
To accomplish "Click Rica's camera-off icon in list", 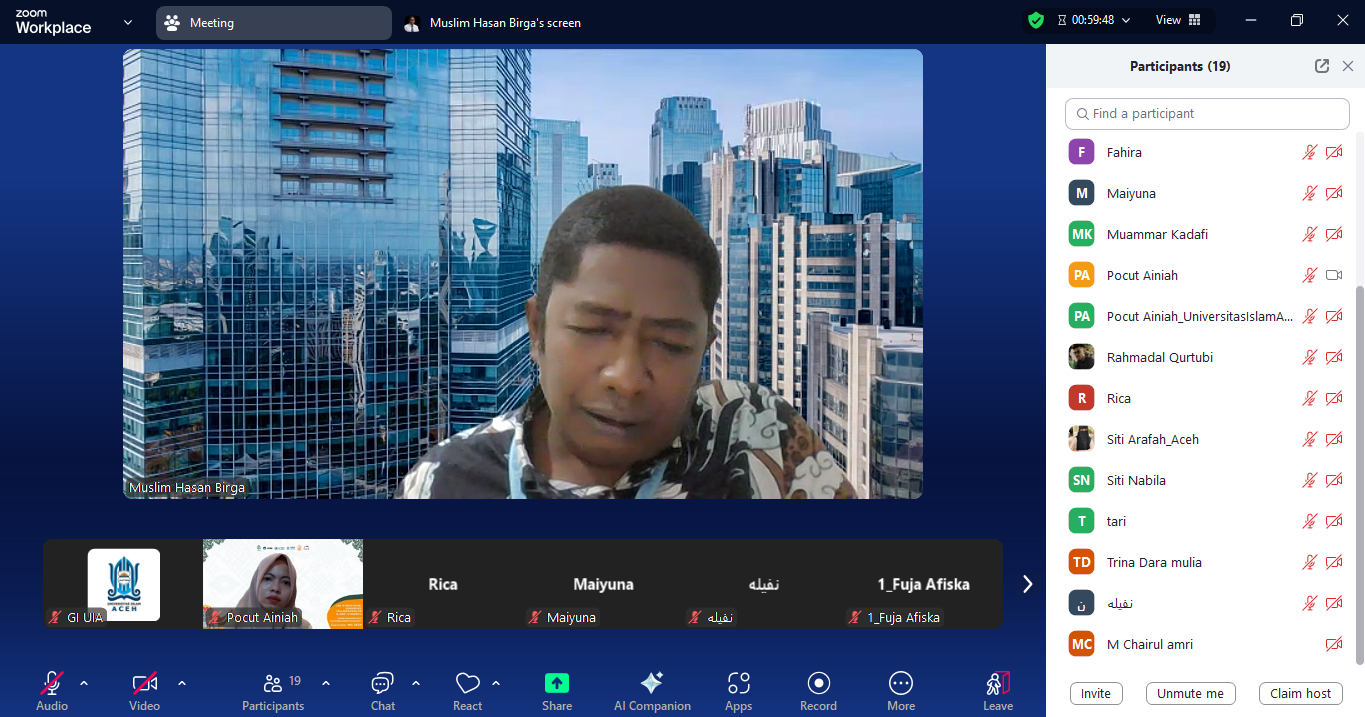I will click(x=1334, y=398).
